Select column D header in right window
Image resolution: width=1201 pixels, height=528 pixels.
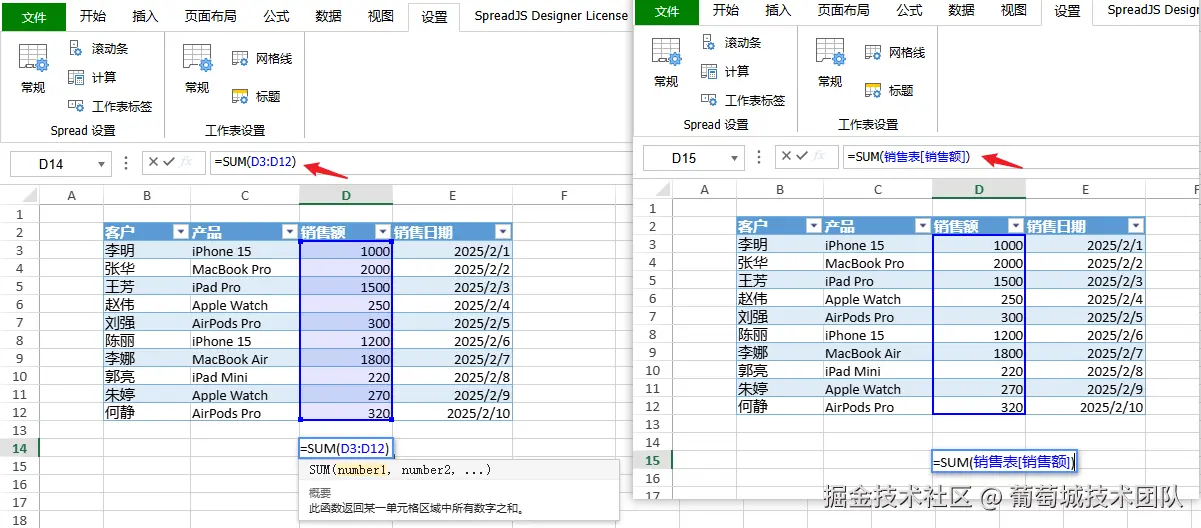pos(979,189)
